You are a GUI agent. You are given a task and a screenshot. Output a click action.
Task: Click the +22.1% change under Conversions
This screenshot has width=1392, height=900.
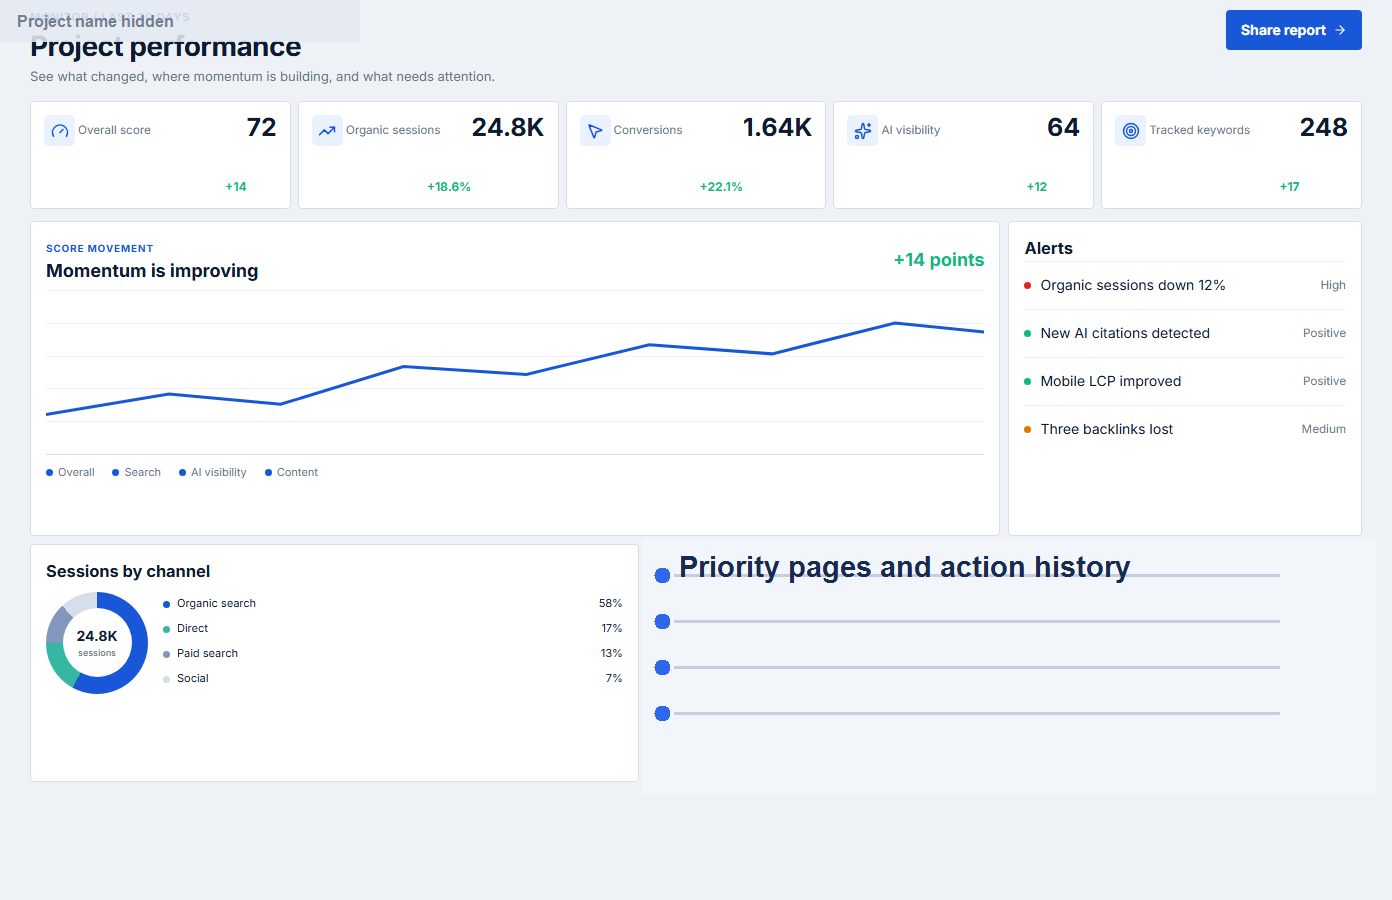click(x=721, y=187)
